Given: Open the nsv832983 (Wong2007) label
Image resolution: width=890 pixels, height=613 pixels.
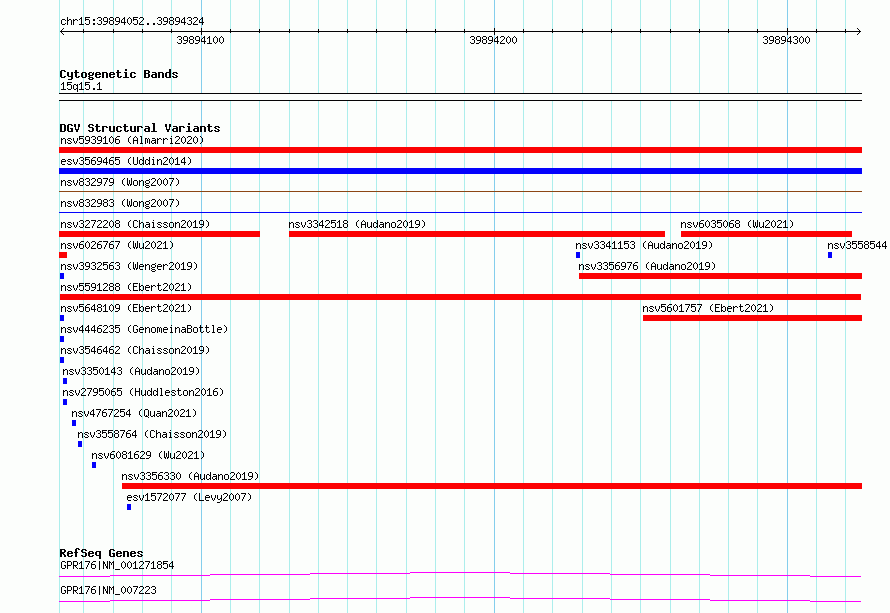Looking at the screenshot, I should pyautogui.click(x=120, y=203).
